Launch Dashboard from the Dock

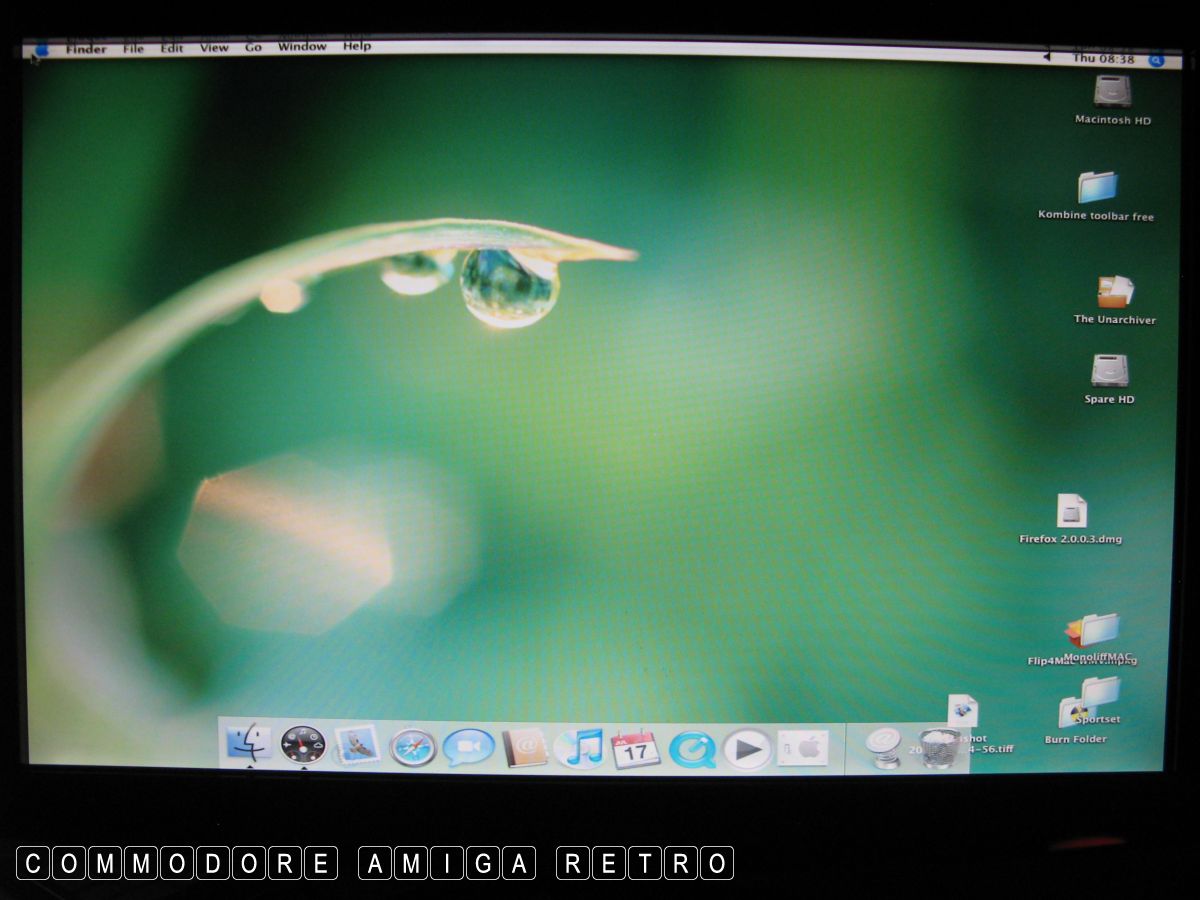(302, 745)
